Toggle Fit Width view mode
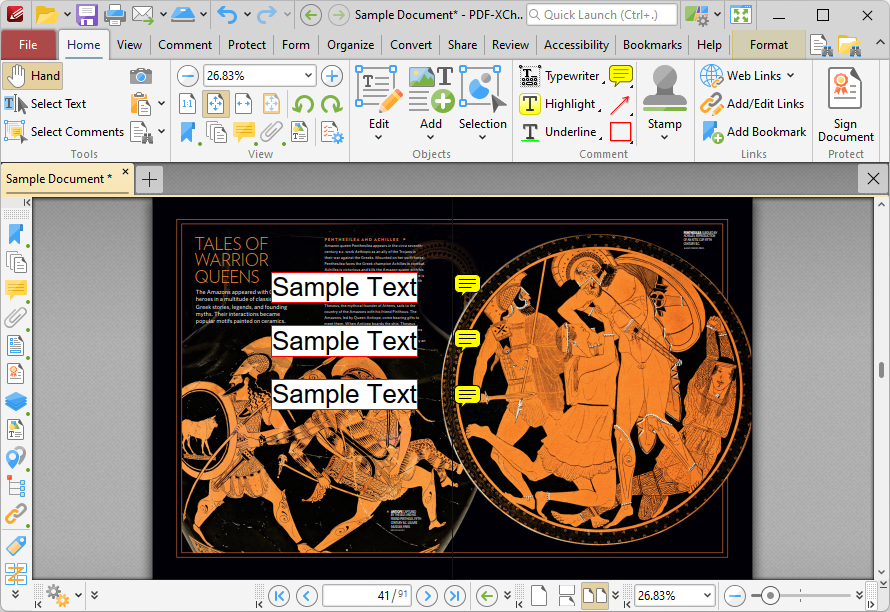This screenshot has height=612, width=890. [x=243, y=104]
